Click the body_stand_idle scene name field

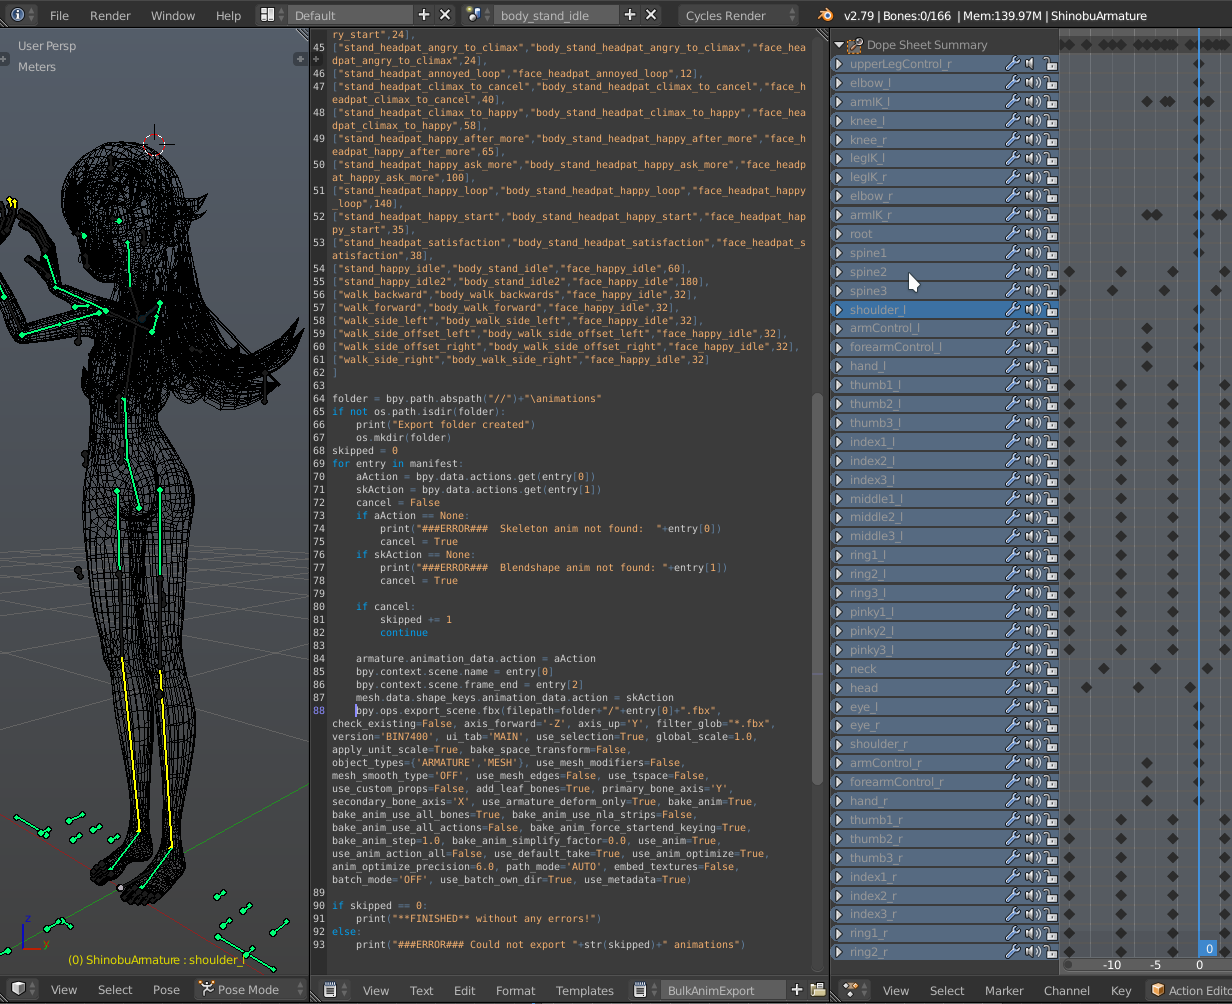point(556,15)
